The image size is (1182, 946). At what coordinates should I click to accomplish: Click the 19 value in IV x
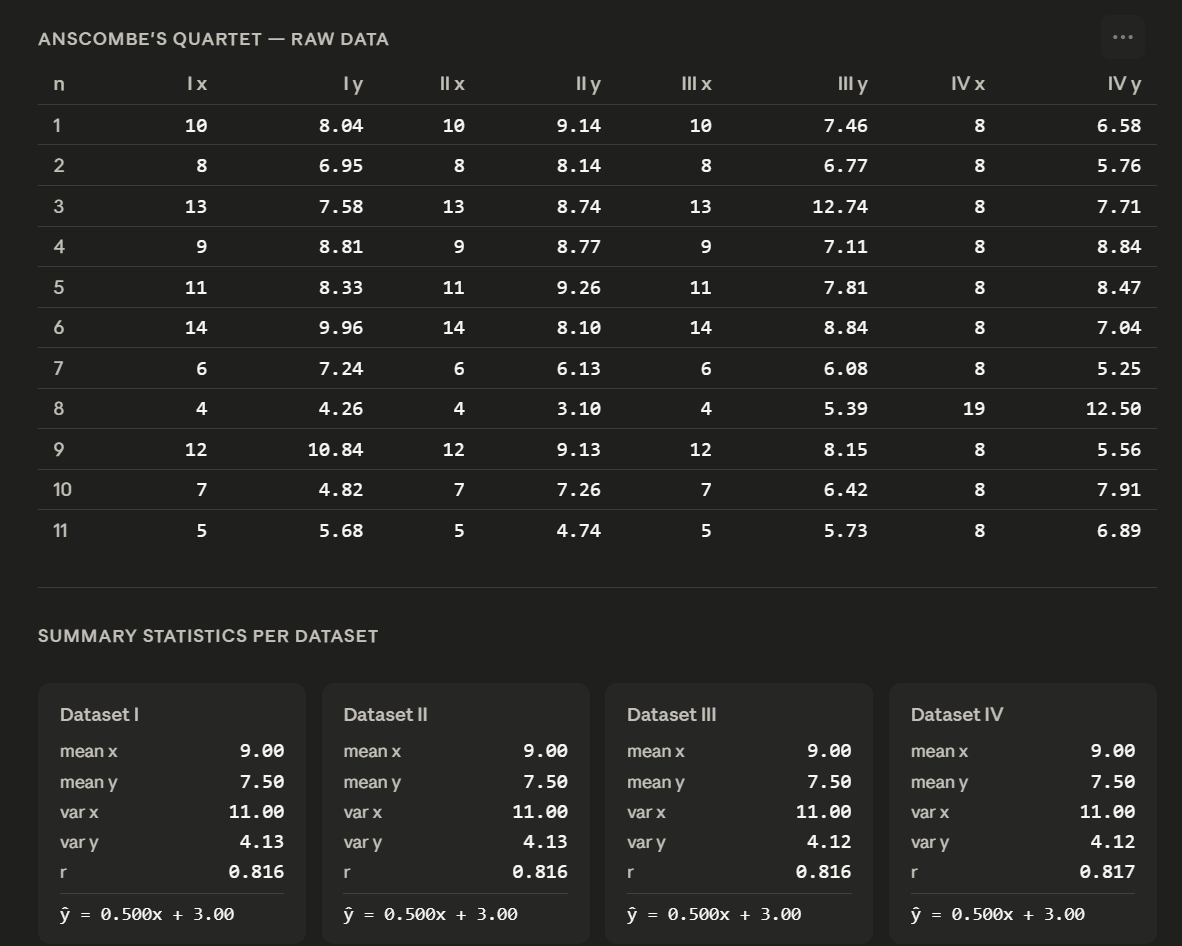[973, 409]
